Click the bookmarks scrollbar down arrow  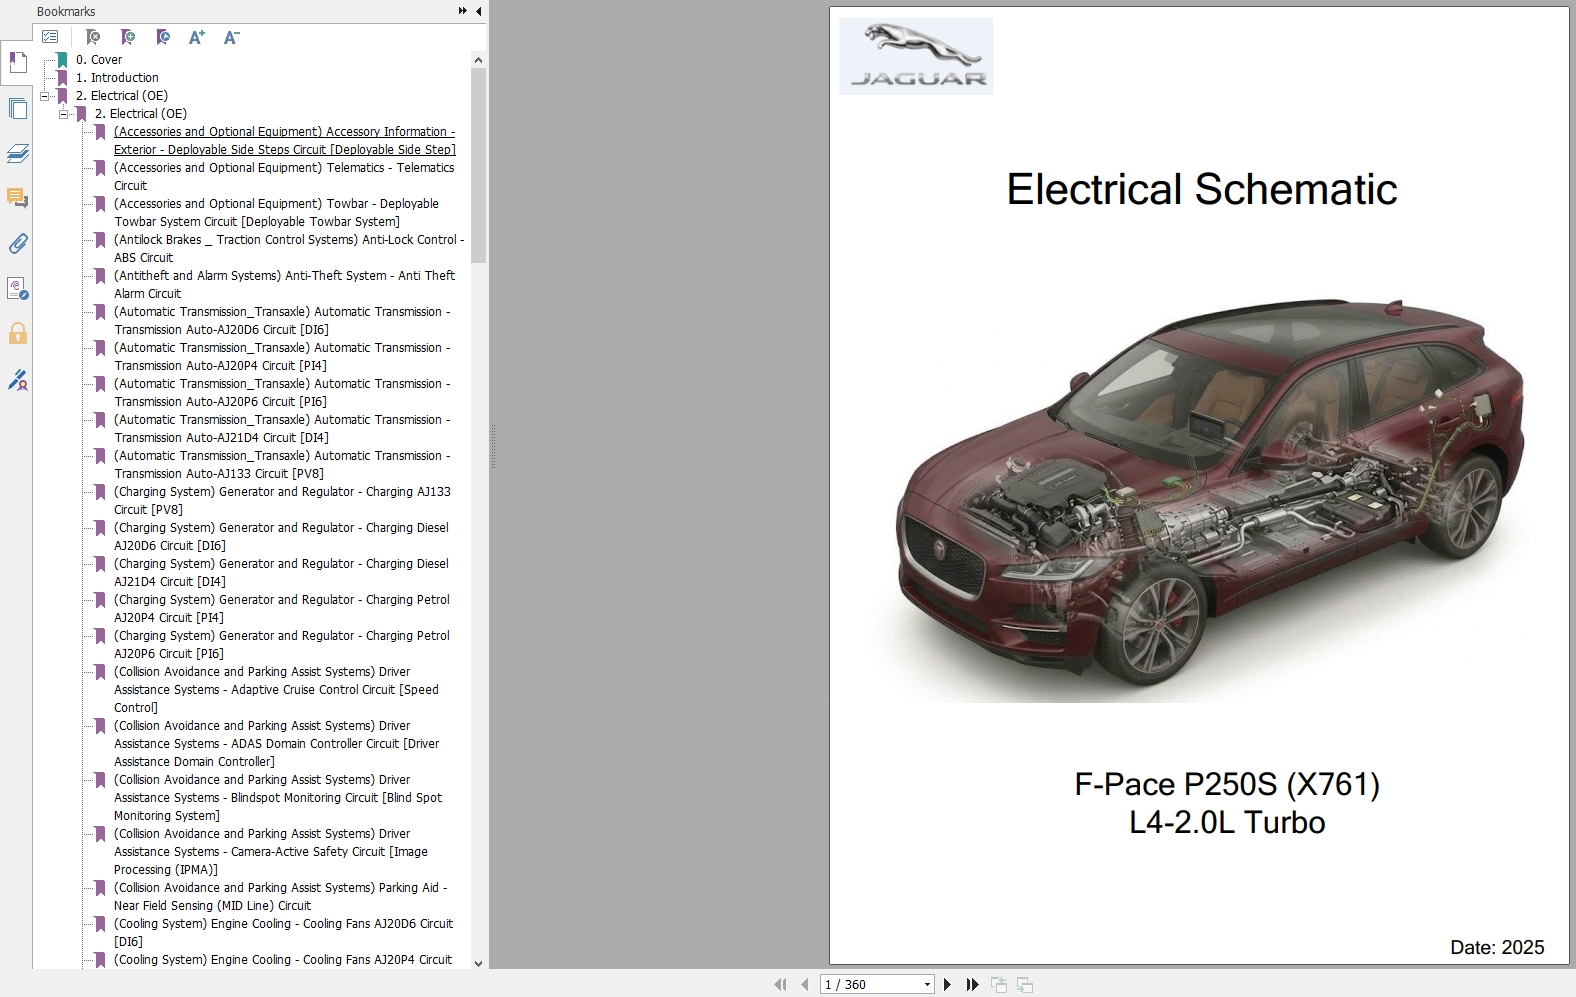(x=478, y=963)
